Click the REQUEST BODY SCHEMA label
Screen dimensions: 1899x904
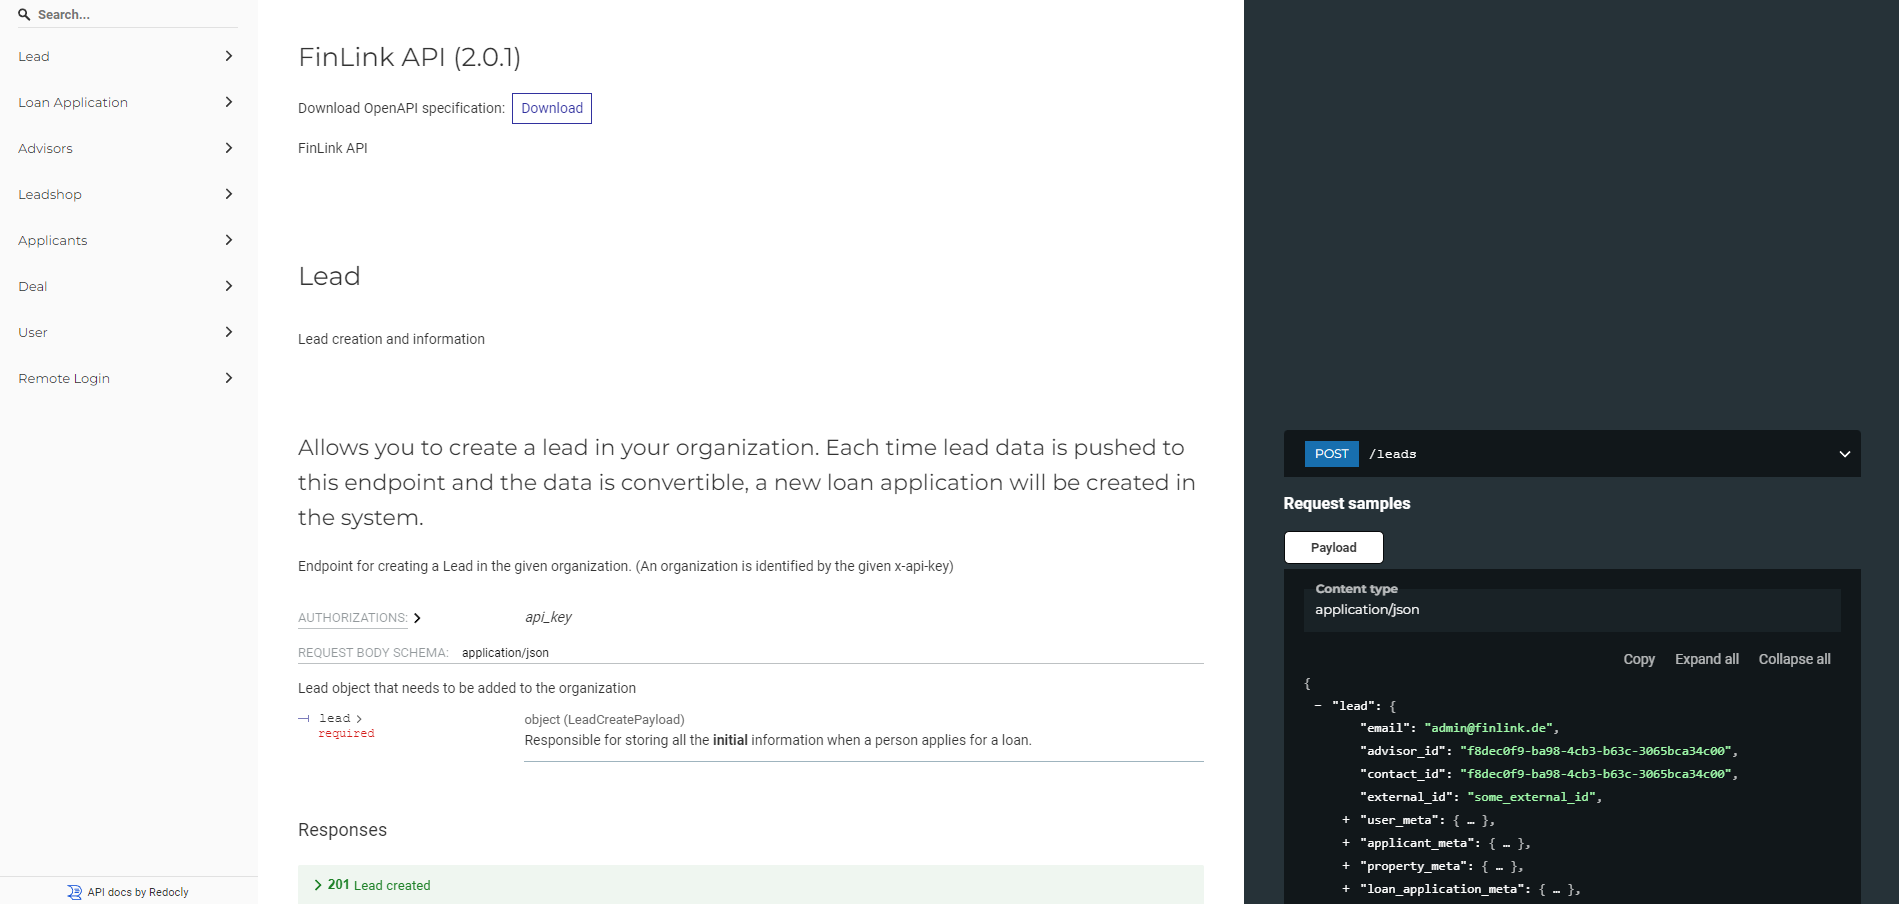[x=373, y=653]
